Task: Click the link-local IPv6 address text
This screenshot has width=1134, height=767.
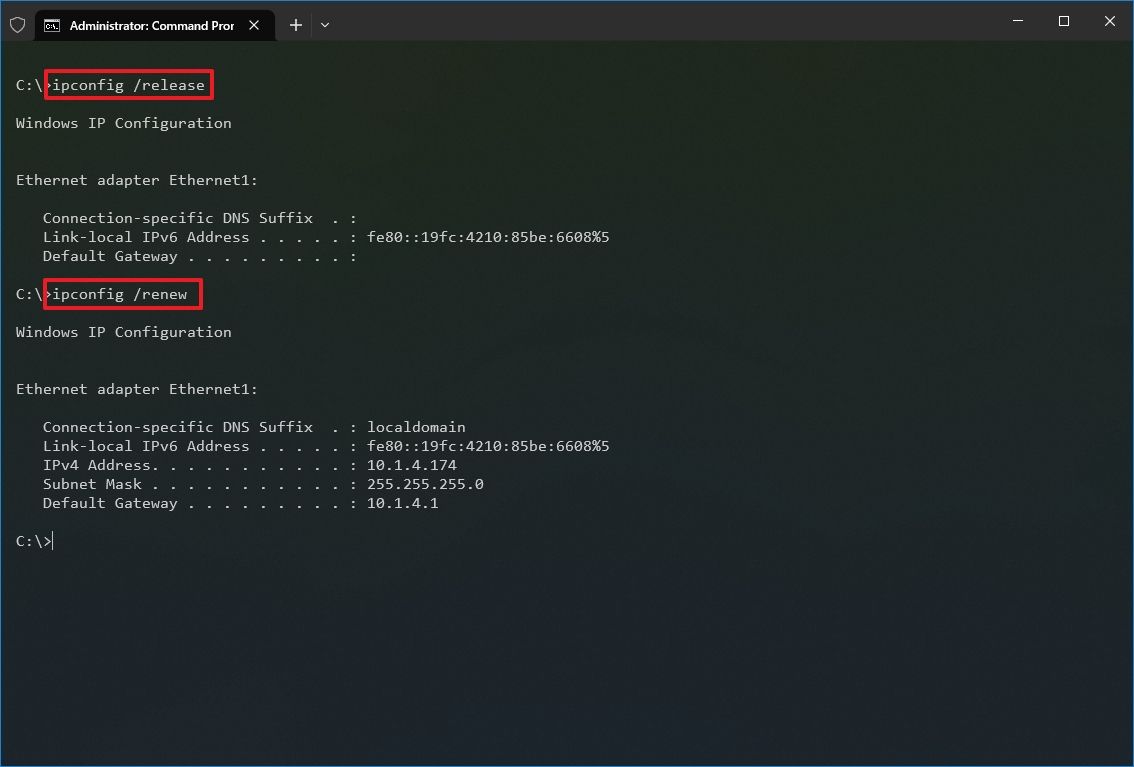Action: (x=488, y=446)
